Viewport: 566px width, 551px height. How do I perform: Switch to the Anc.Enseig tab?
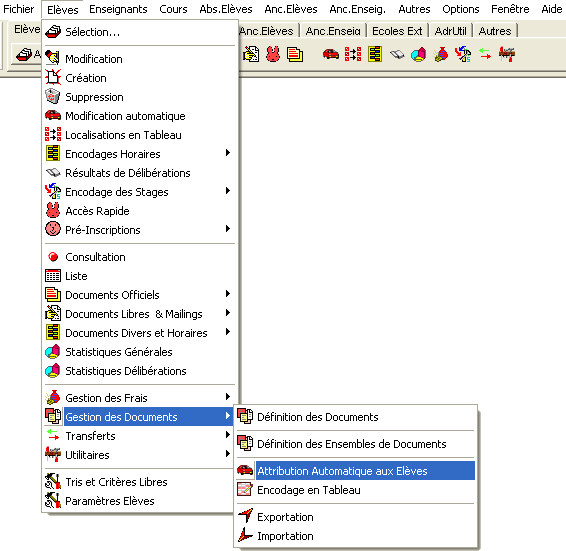(x=333, y=31)
